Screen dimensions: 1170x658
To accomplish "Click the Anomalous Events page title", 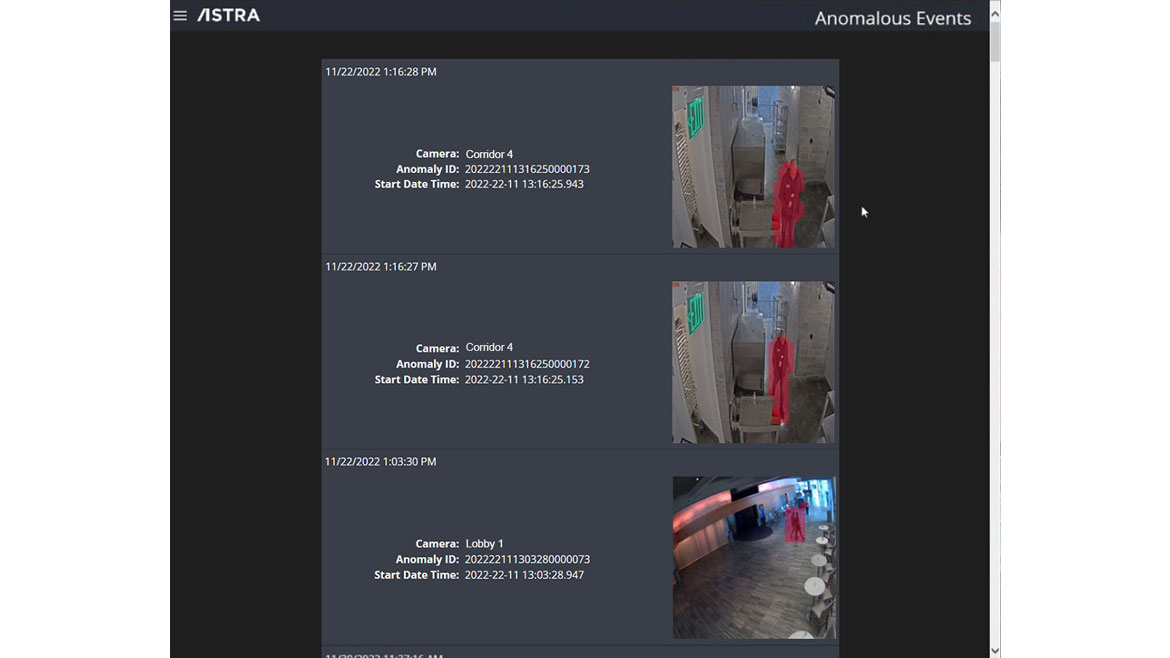I will point(892,18).
